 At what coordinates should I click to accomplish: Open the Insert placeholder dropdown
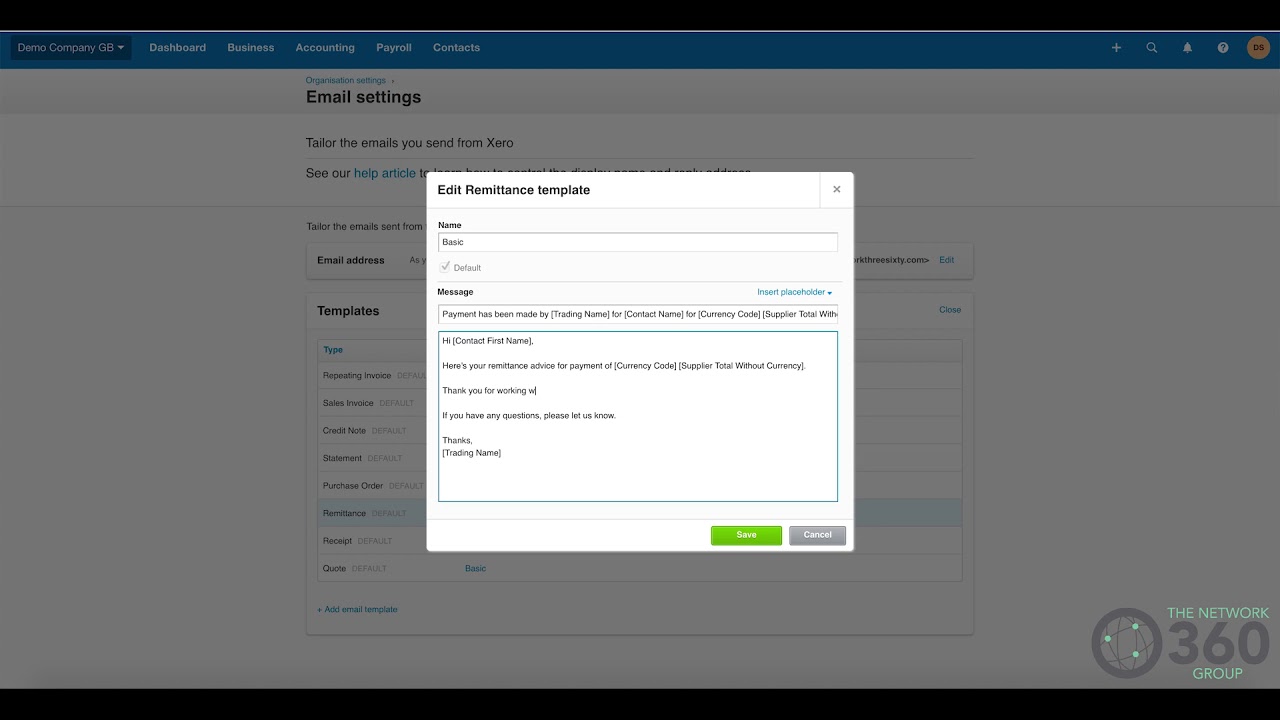794,292
